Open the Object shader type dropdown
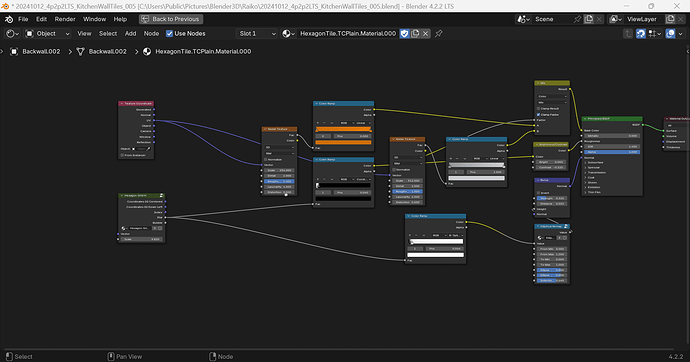Screen dimensions: 690x362 pos(48,33)
